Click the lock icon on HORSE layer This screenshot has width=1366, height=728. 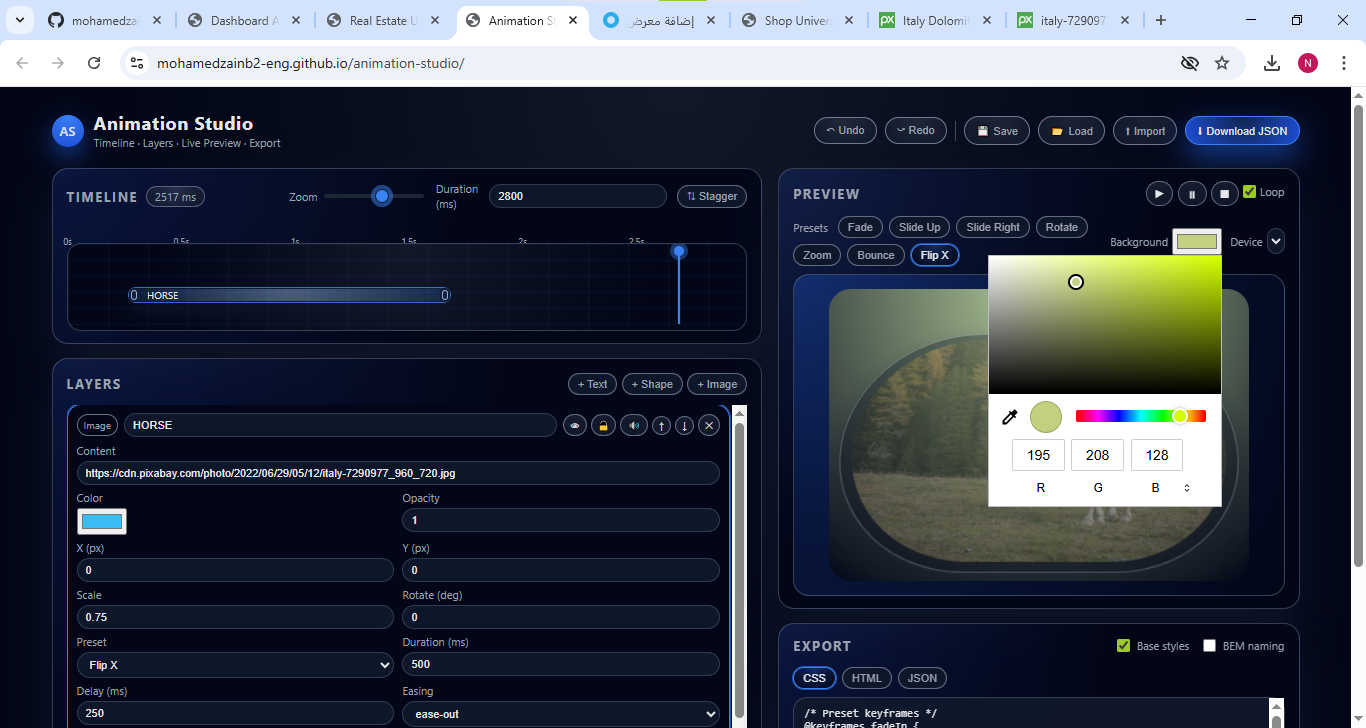[602, 426]
